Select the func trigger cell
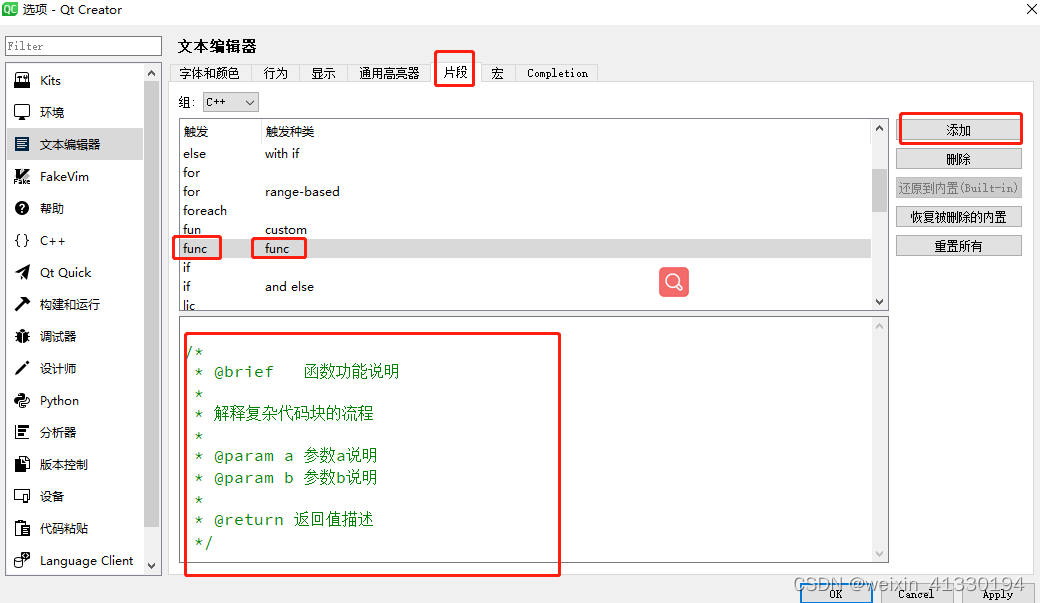Screen dimensions: 1040x603 pyautogui.click(x=195, y=248)
